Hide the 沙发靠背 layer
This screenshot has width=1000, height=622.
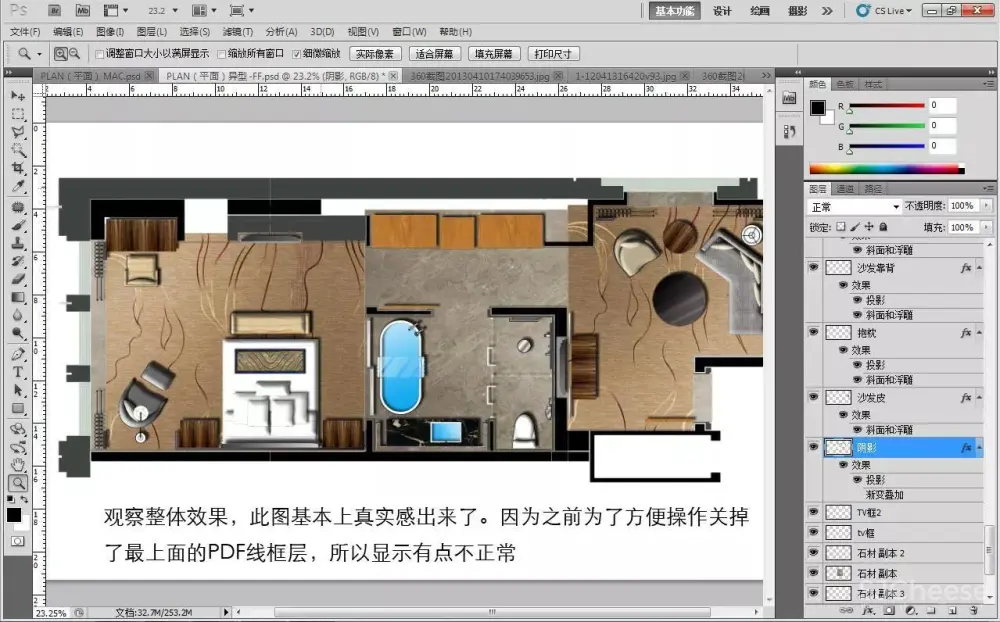pos(813,268)
